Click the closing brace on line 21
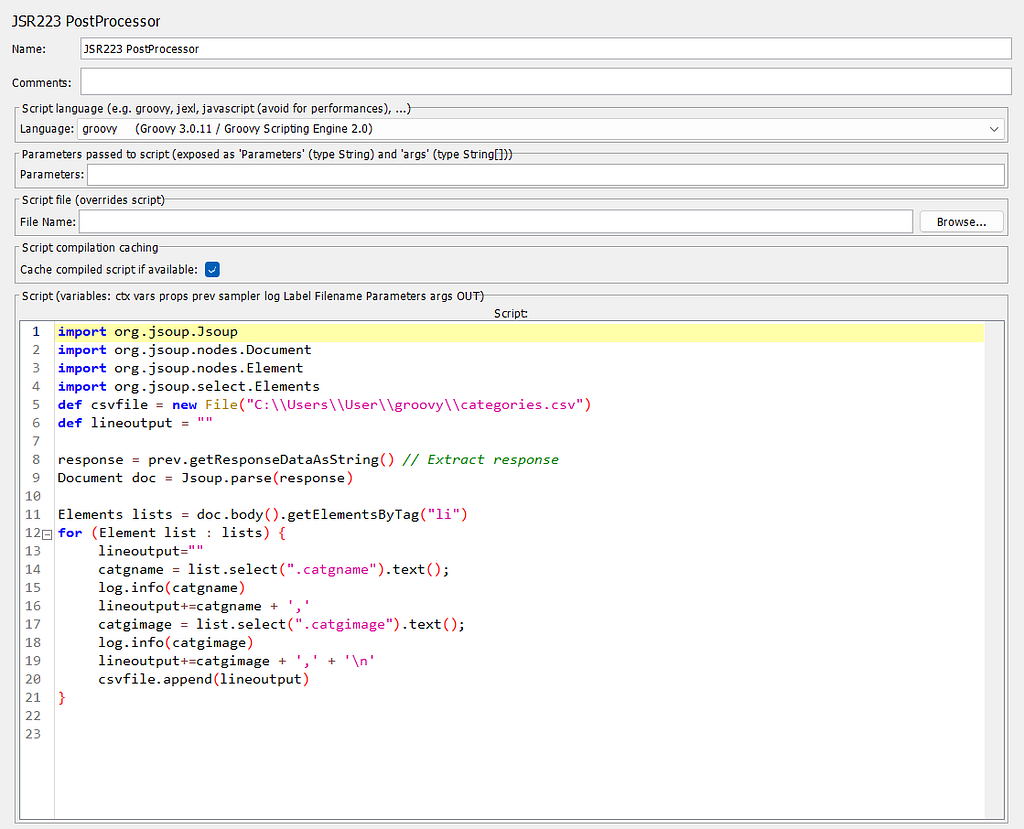This screenshot has width=1024, height=829. pyautogui.click(x=62, y=698)
